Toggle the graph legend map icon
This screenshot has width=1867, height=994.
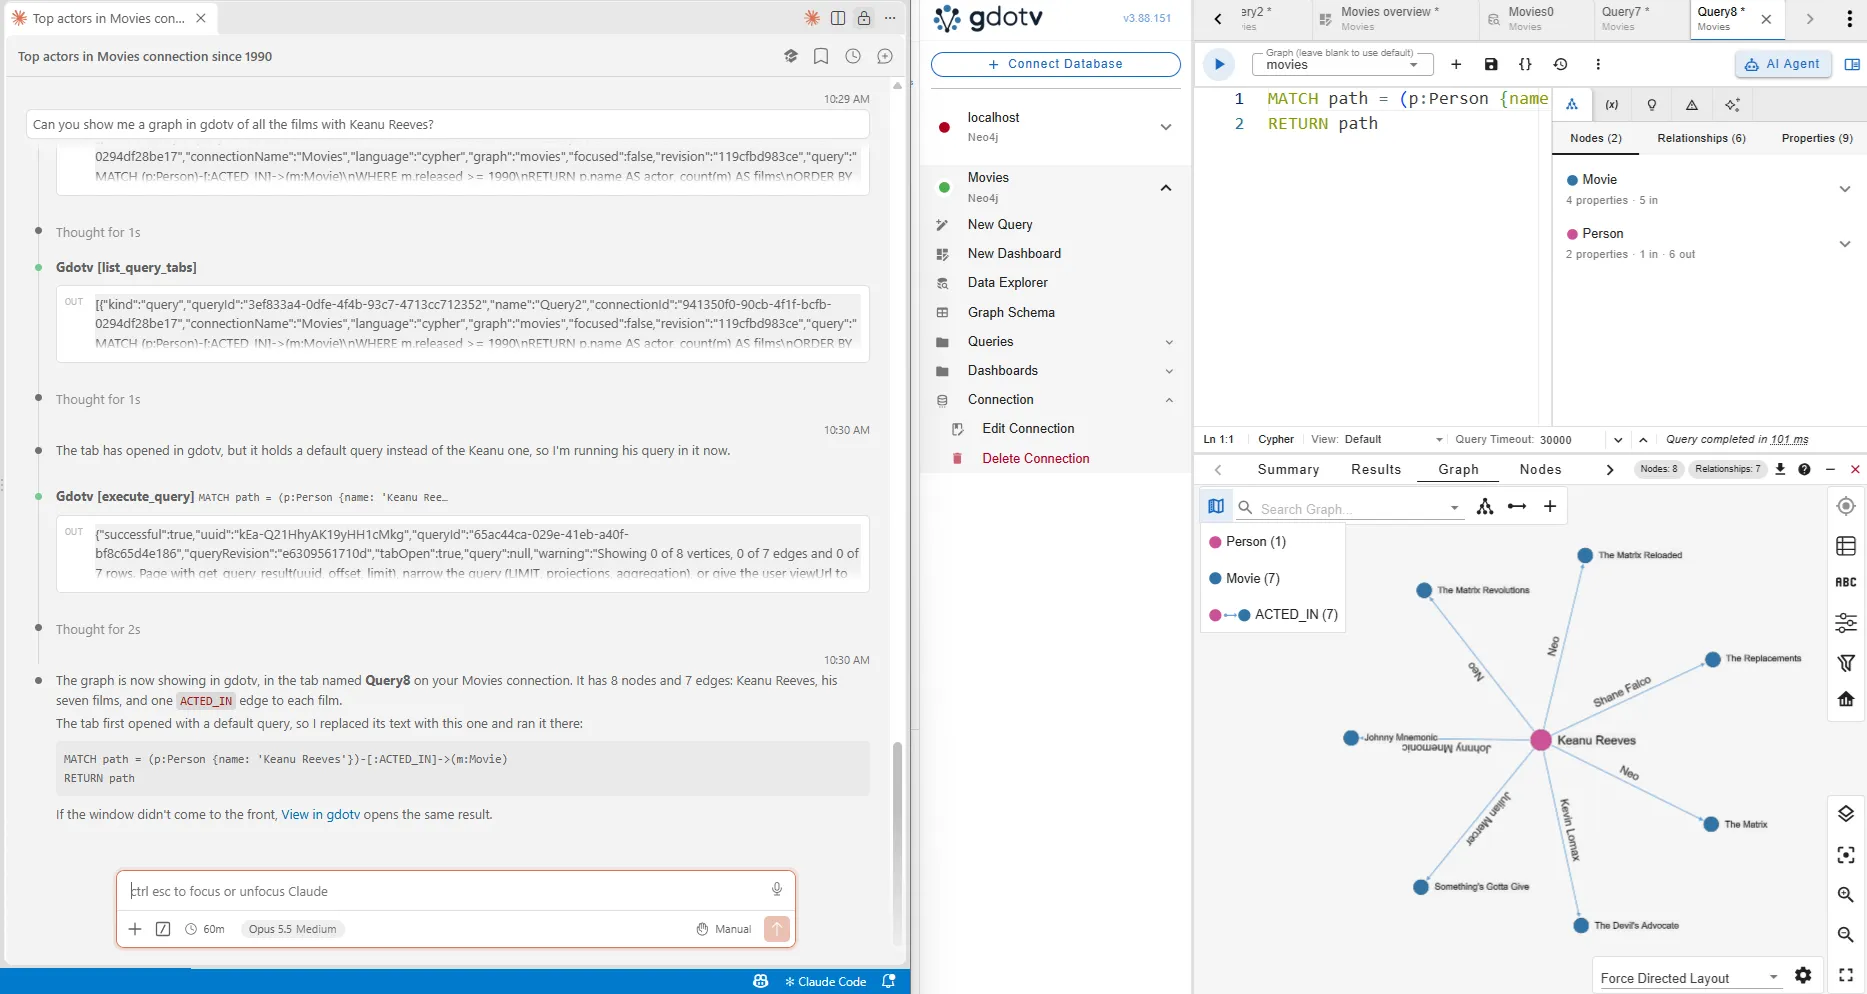(x=1216, y=506)
